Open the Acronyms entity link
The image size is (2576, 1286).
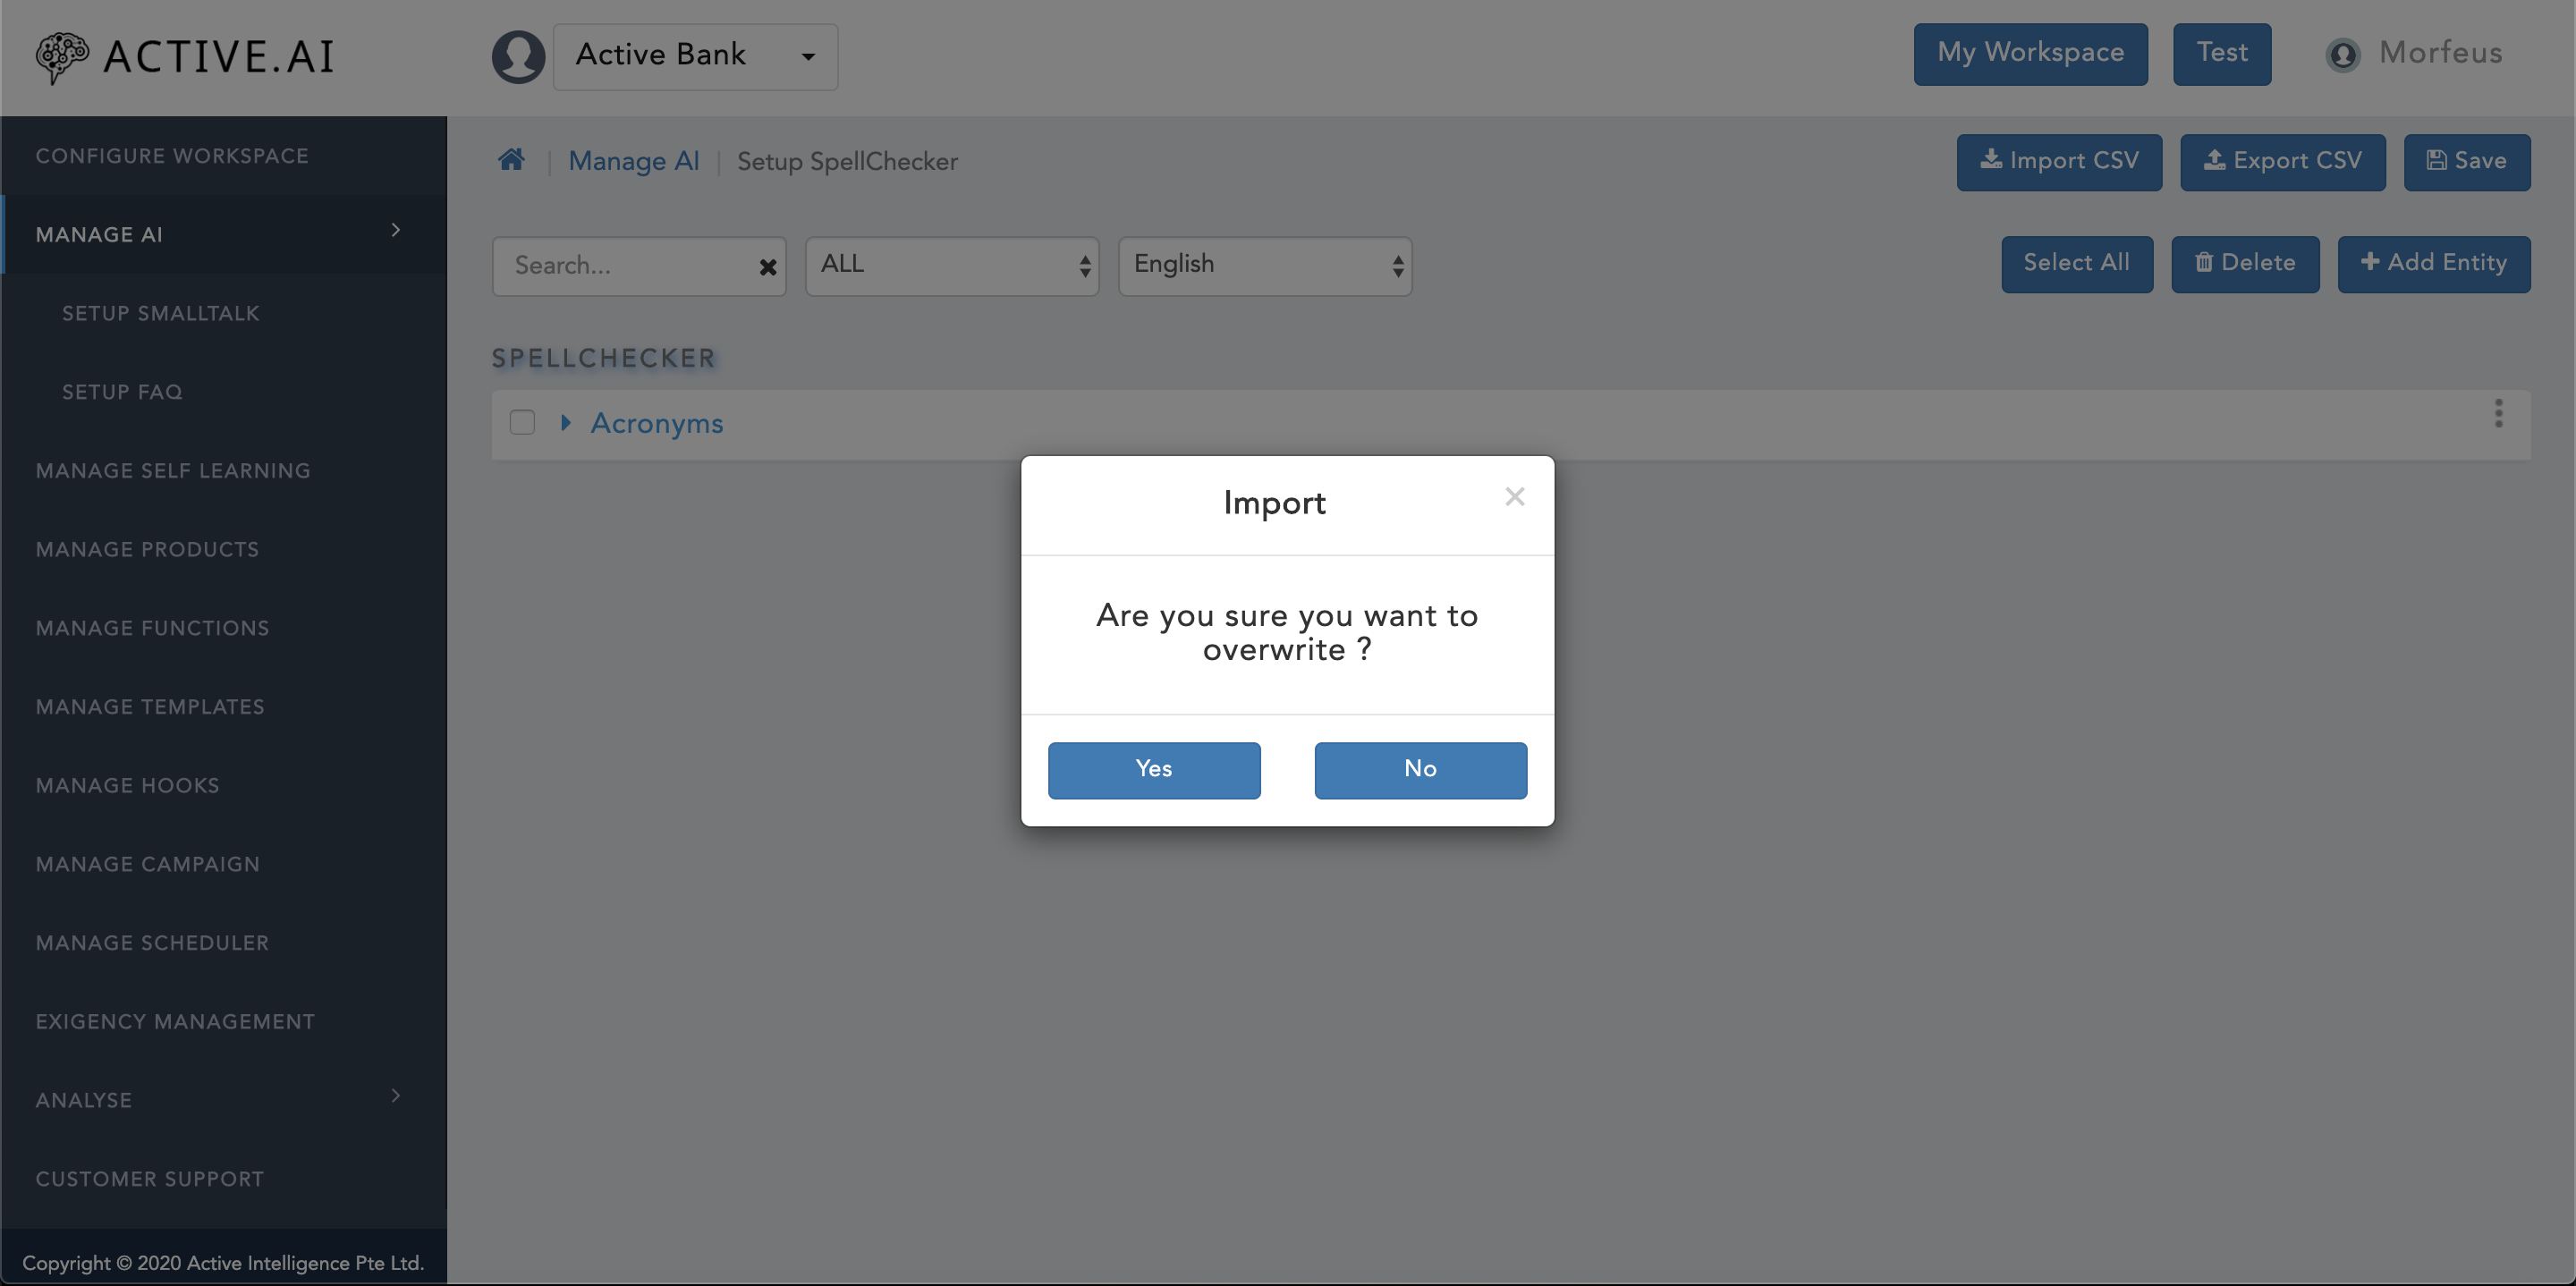point(656,423)
